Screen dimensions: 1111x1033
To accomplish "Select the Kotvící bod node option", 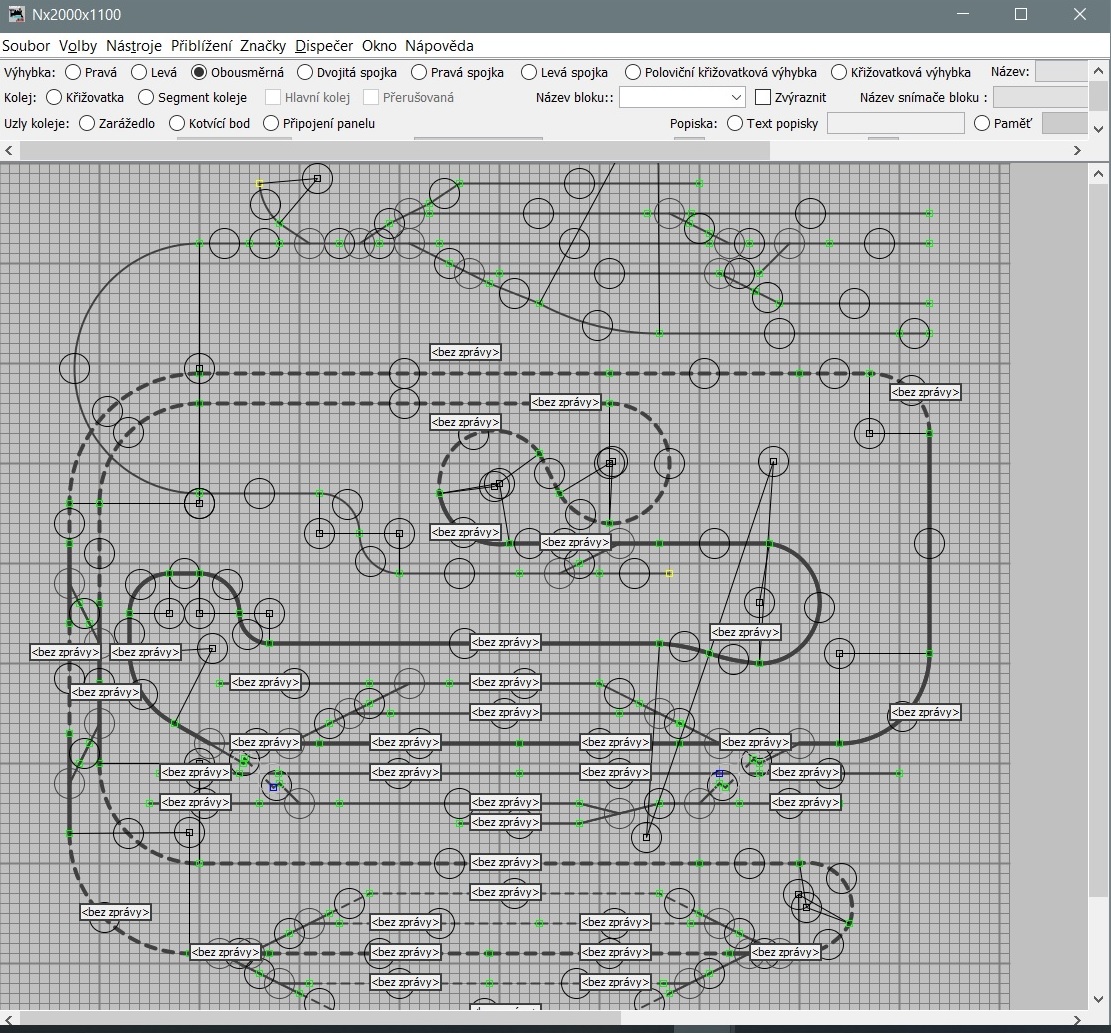I will 178,124.
